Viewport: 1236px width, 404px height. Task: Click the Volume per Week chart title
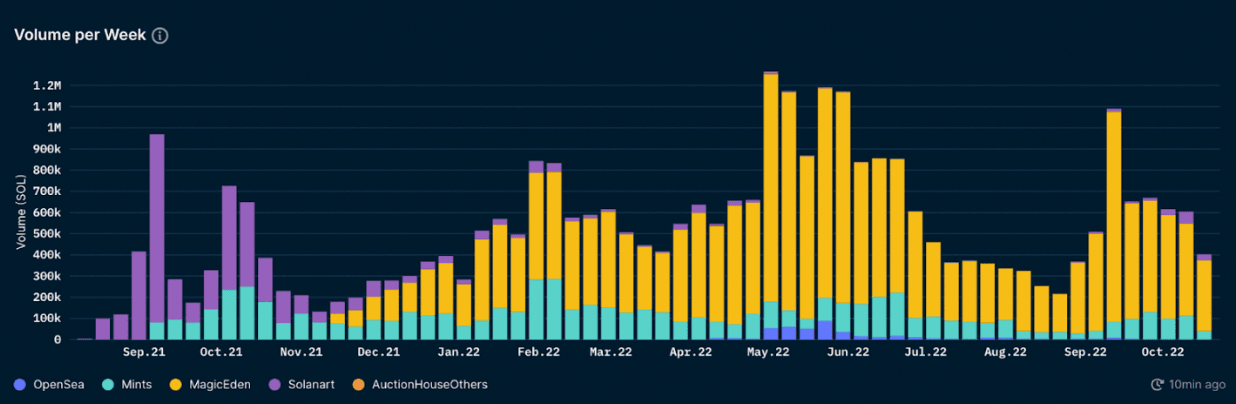point(80,35)
